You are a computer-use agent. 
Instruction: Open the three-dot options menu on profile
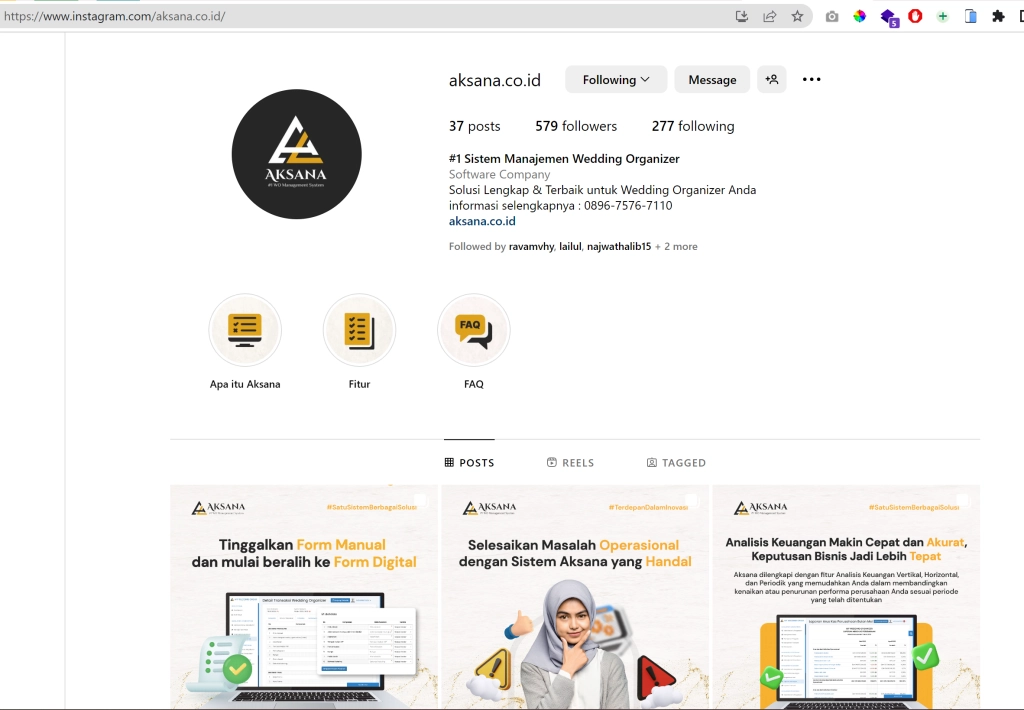point(812,80)
